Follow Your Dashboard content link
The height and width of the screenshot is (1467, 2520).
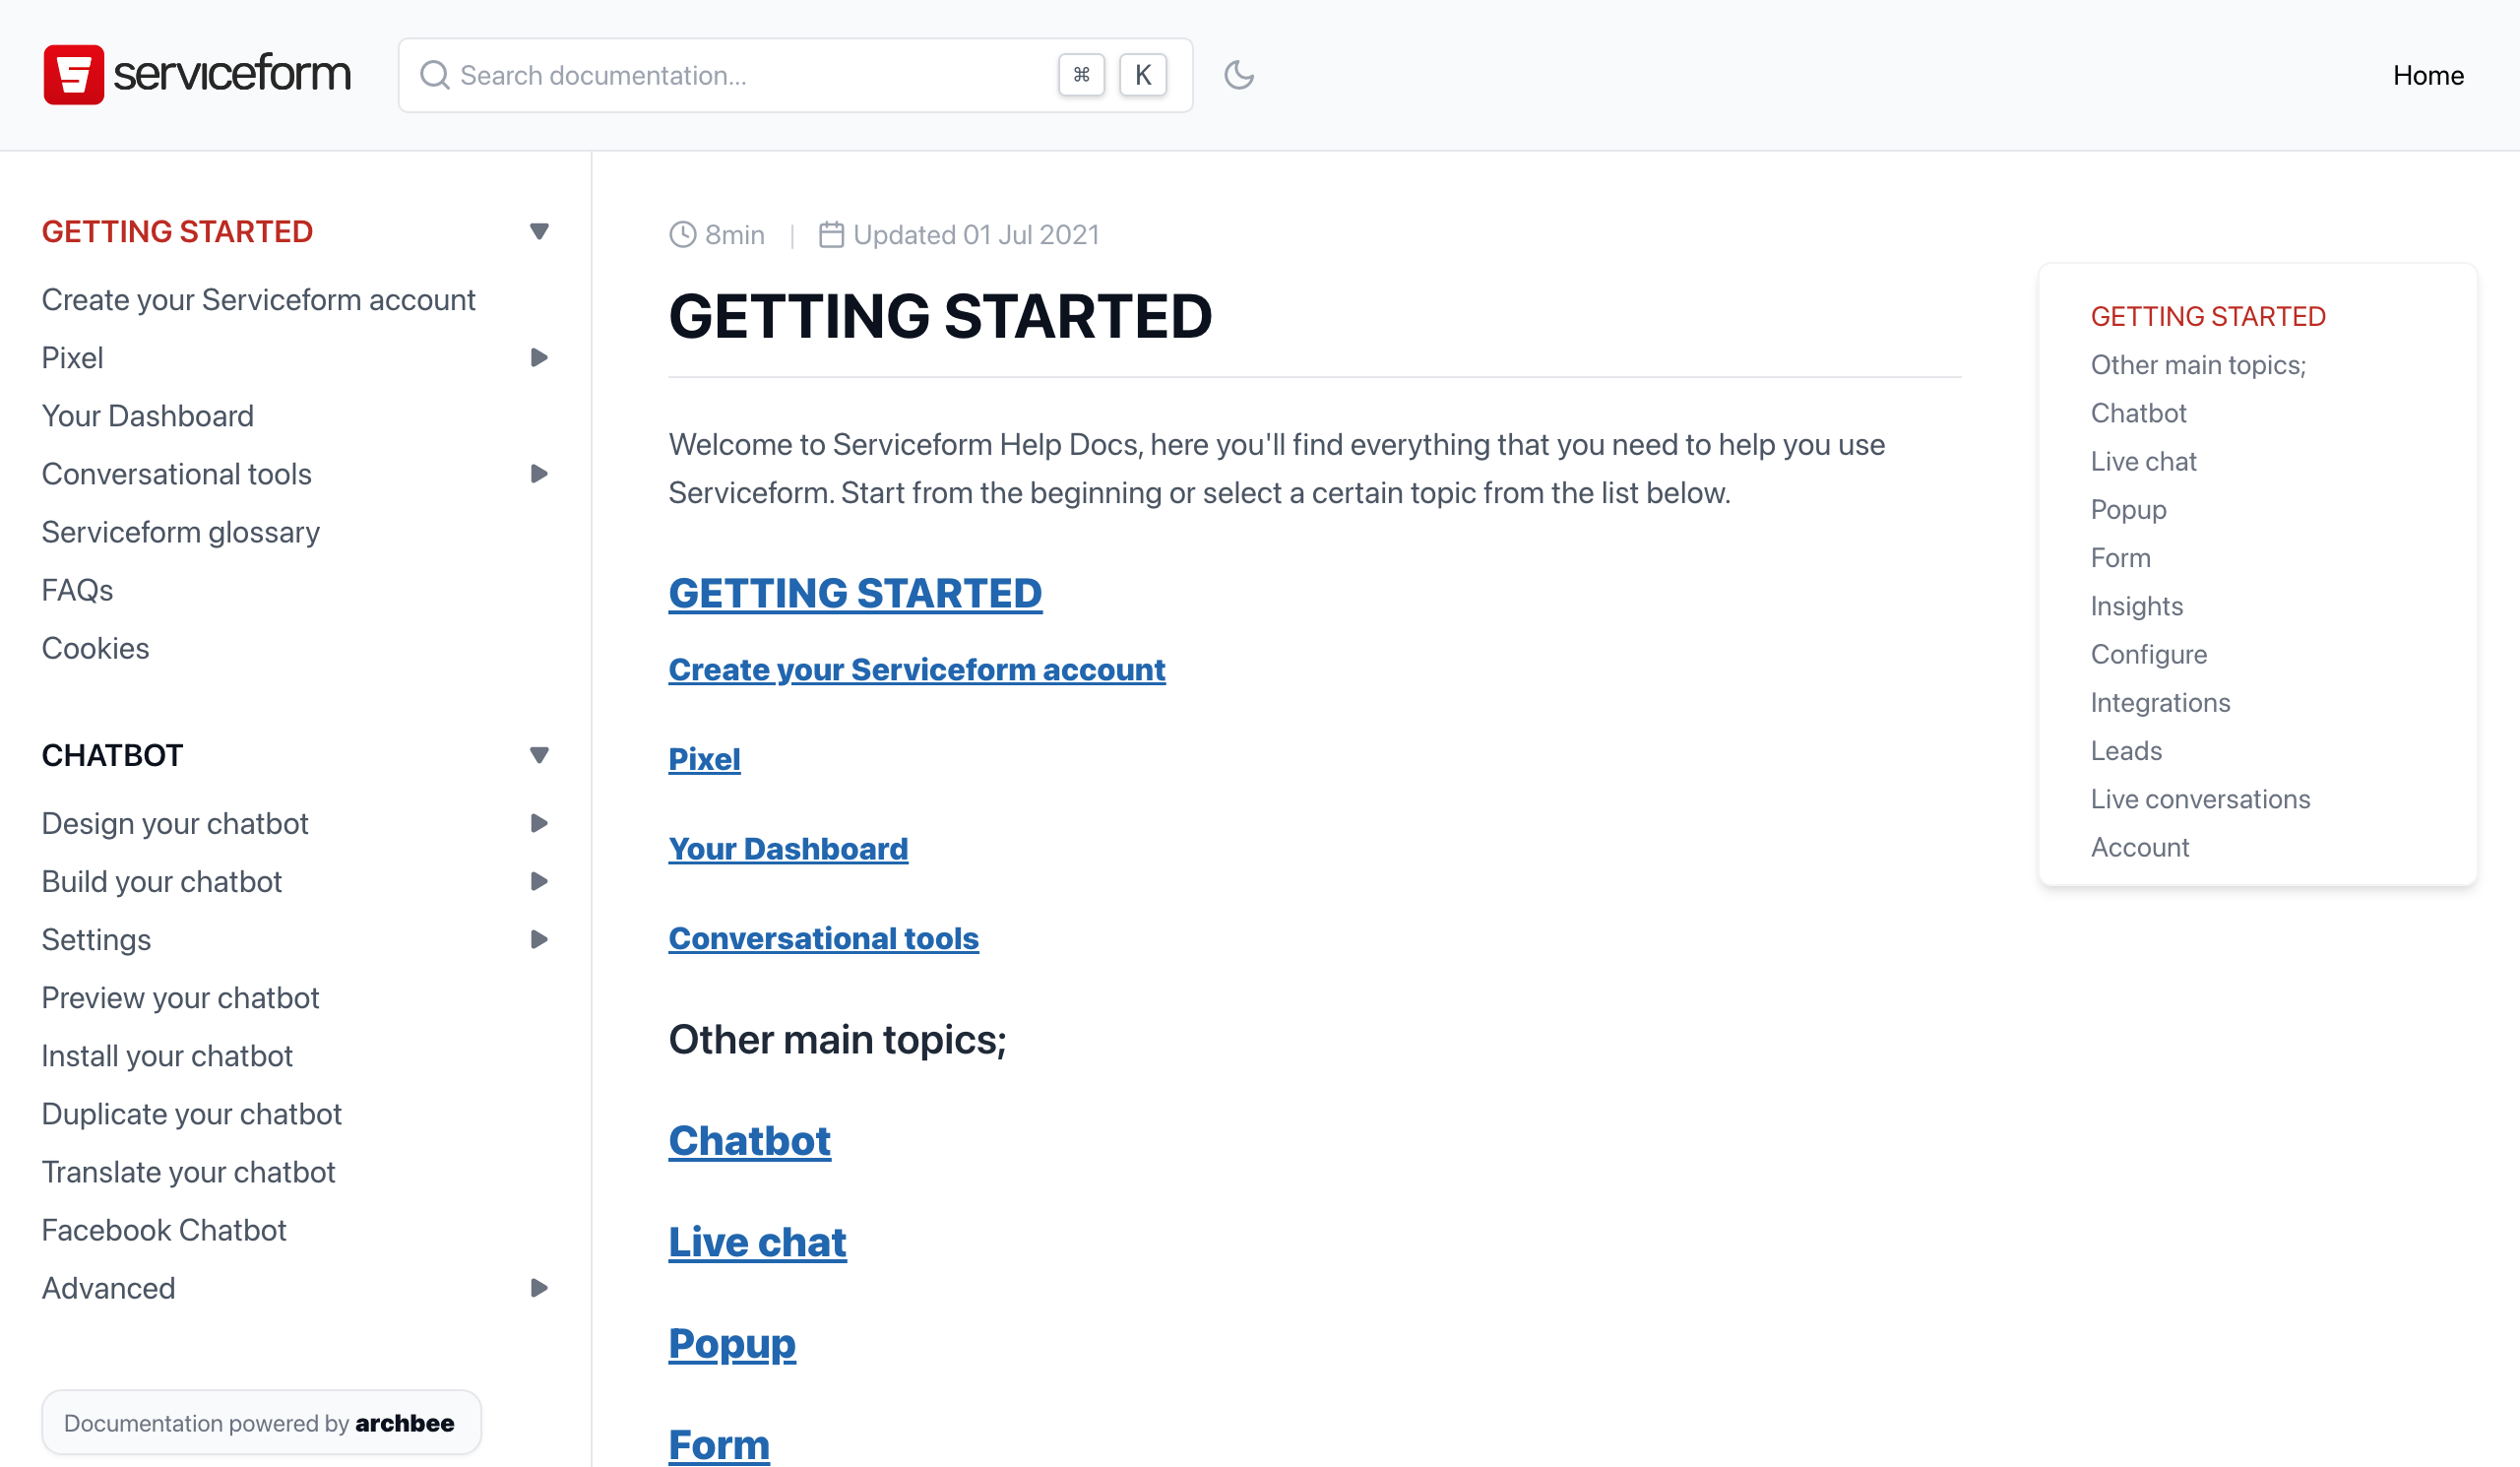pos(788,849)
